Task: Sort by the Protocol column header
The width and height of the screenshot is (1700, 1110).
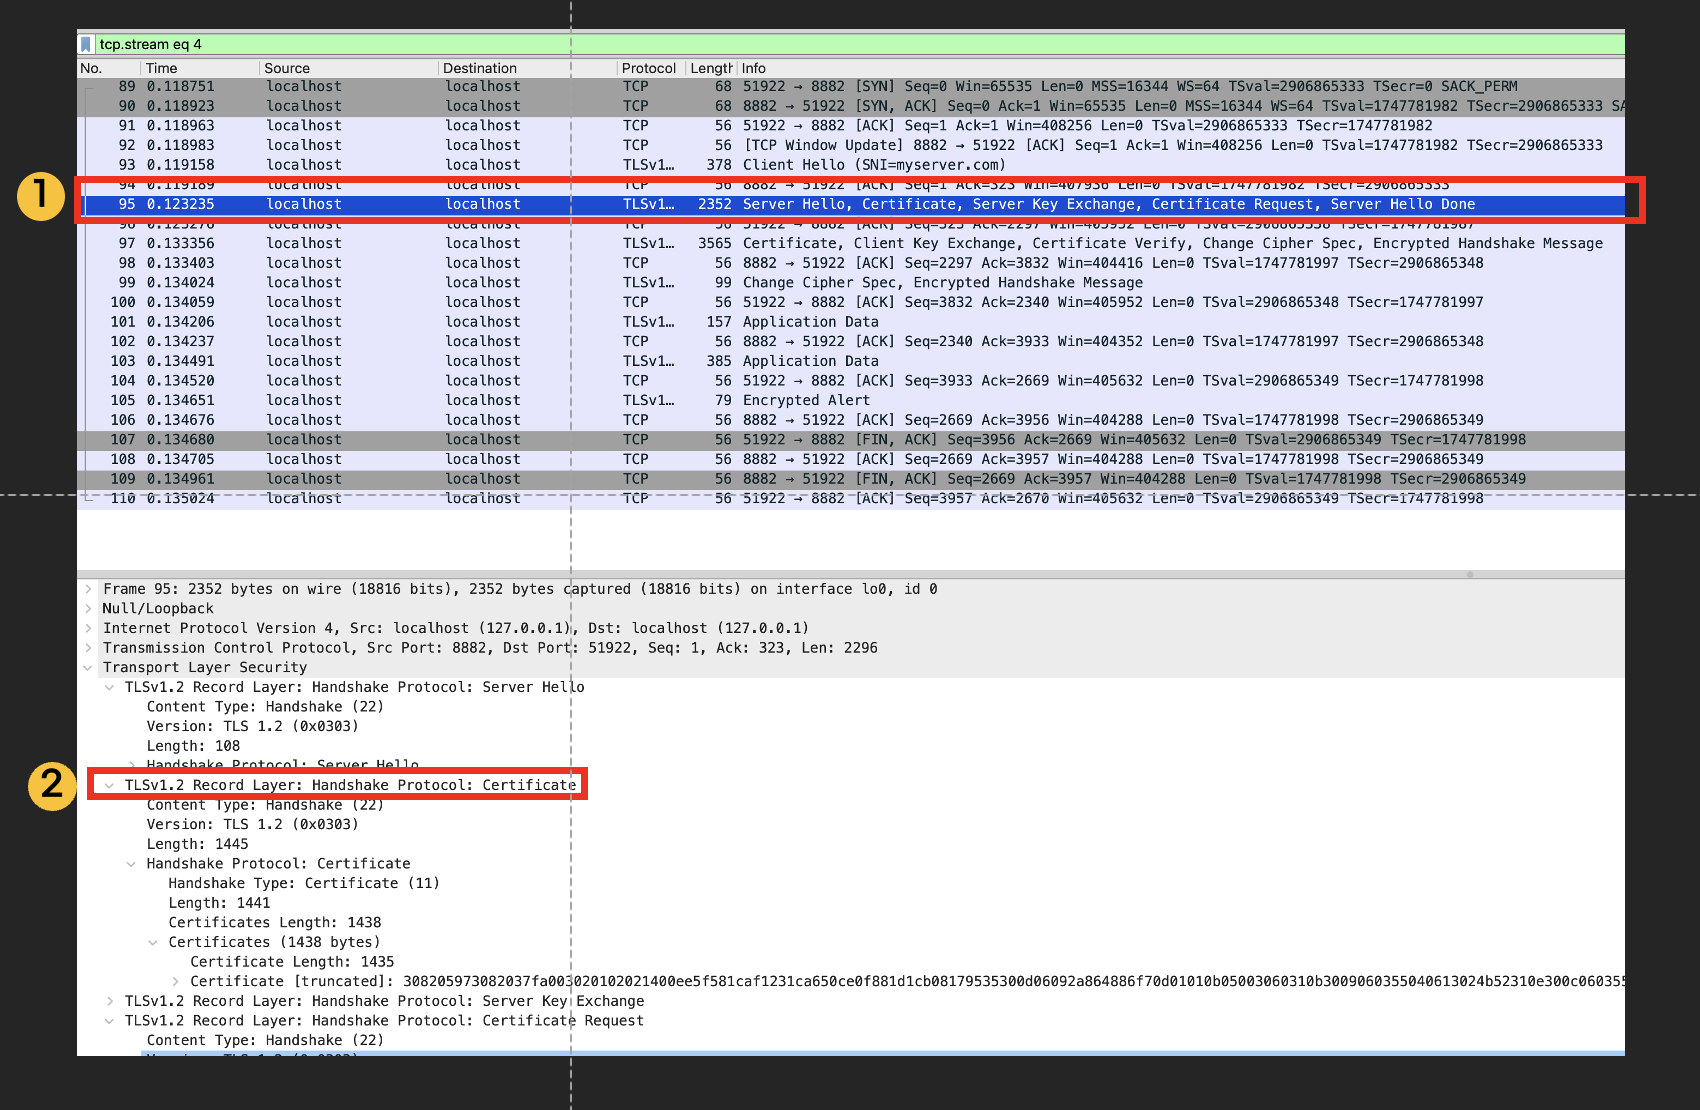Action: pos(651,68)
